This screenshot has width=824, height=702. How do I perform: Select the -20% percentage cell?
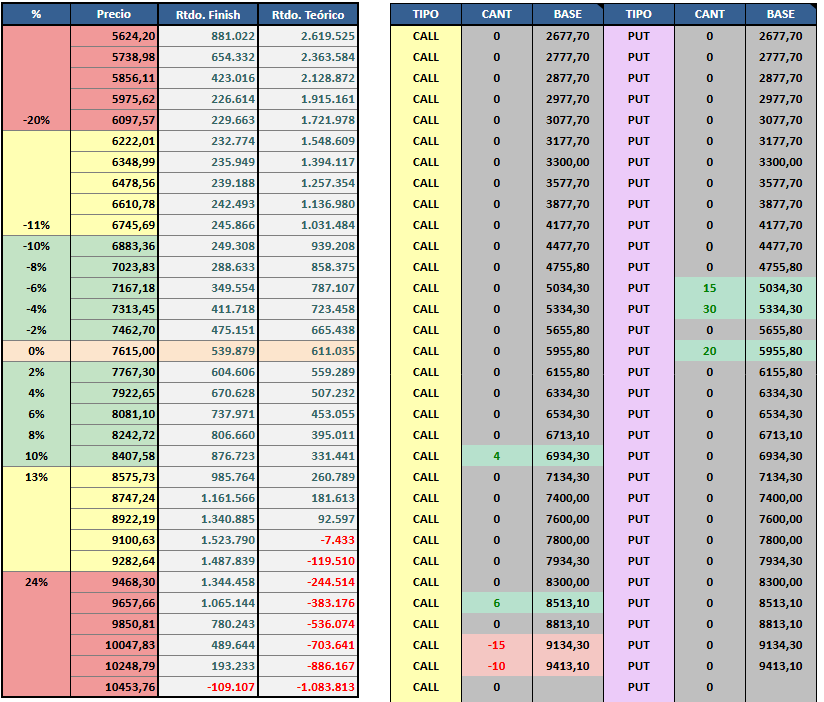pyautogui.click(x=36, y=120)
